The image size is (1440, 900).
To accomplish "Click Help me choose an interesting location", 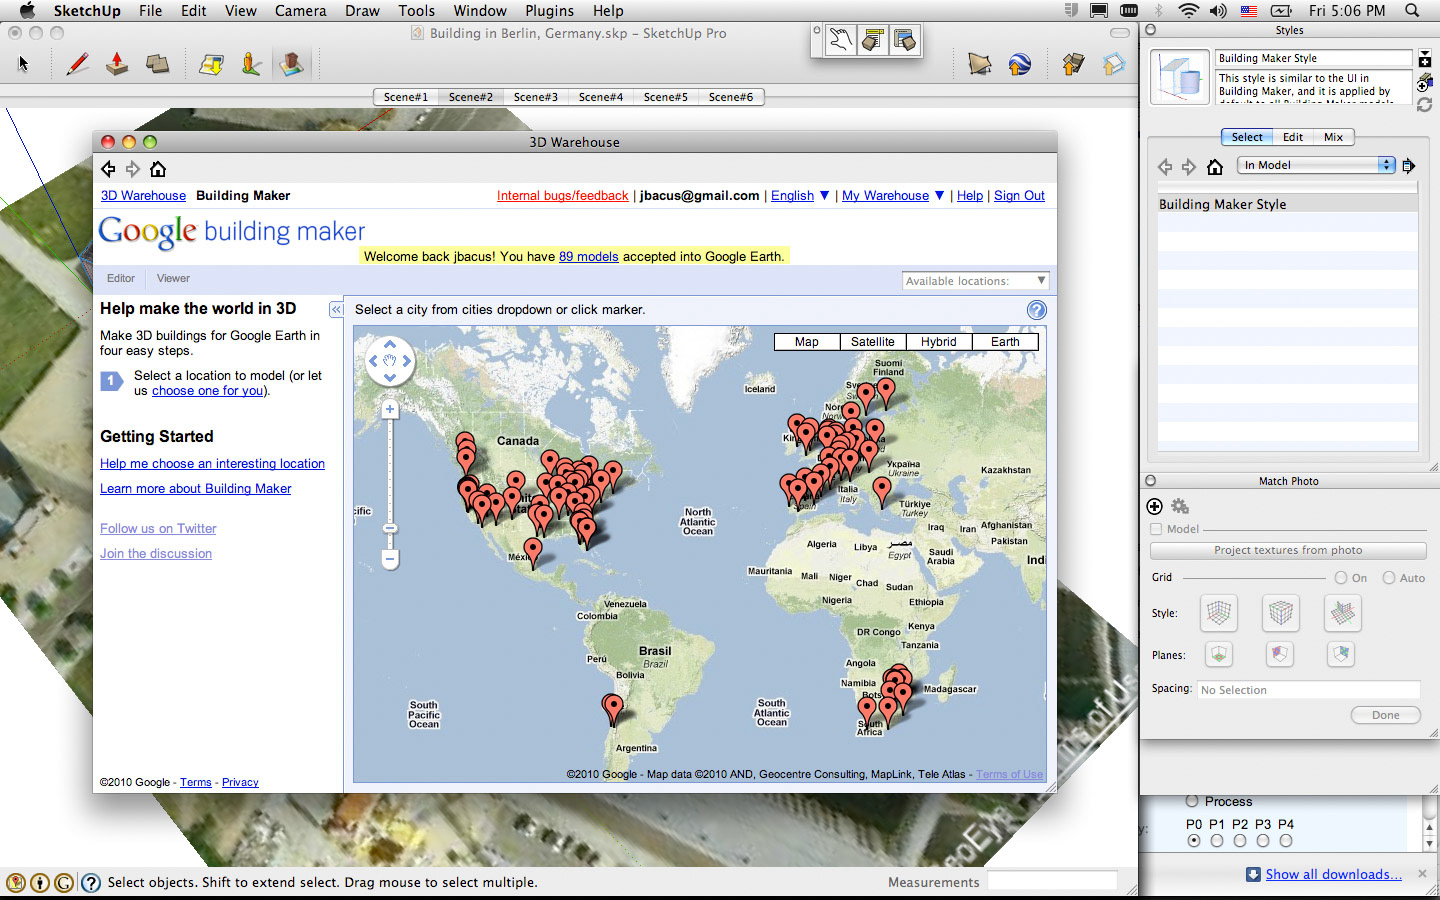I will click(212, 464).
